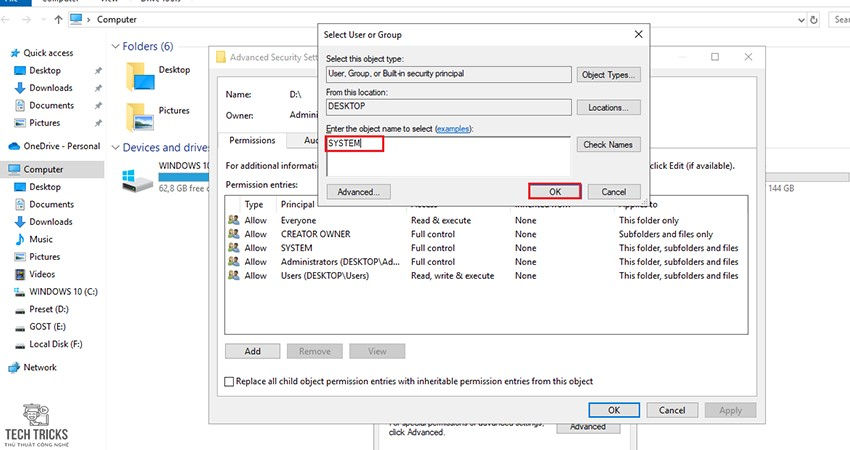Screen dimensions: 850x450
Task: Open Downloads under Computer
Action: coord(50,222)
